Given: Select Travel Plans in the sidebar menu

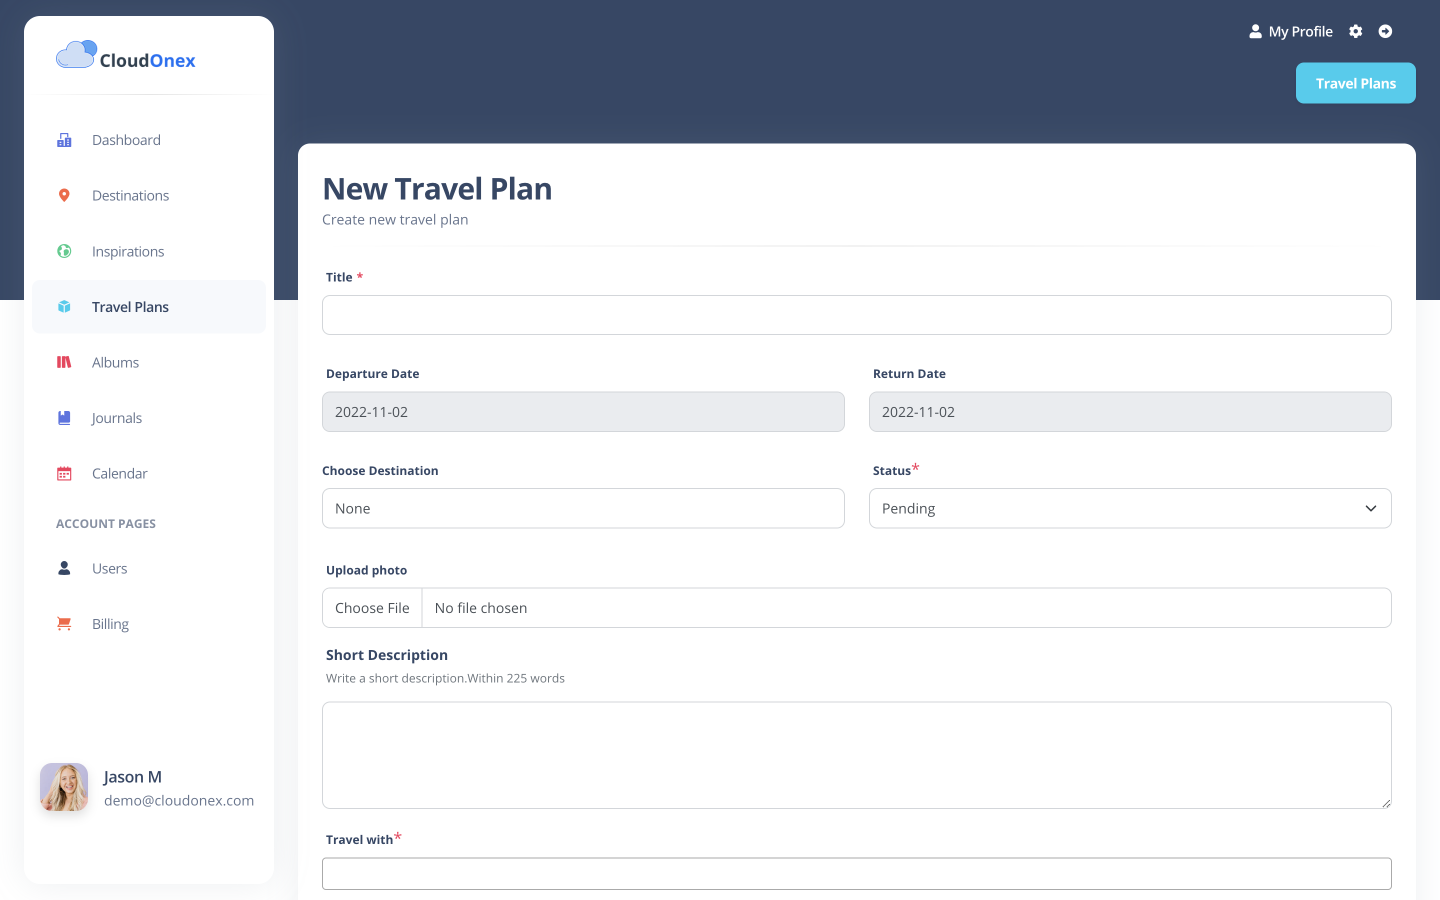Looking at the screenshot, I should point(130,307).
